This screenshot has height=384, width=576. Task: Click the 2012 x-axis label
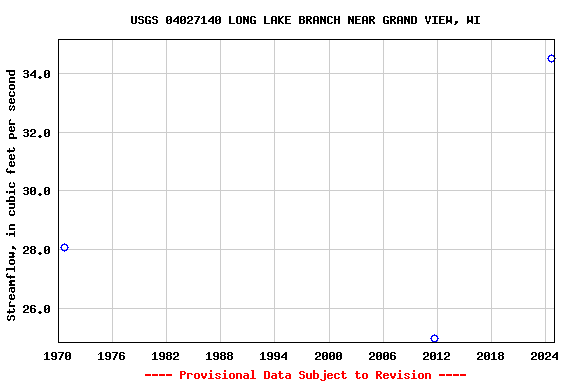pyautogui.click(x=436, y=356)
